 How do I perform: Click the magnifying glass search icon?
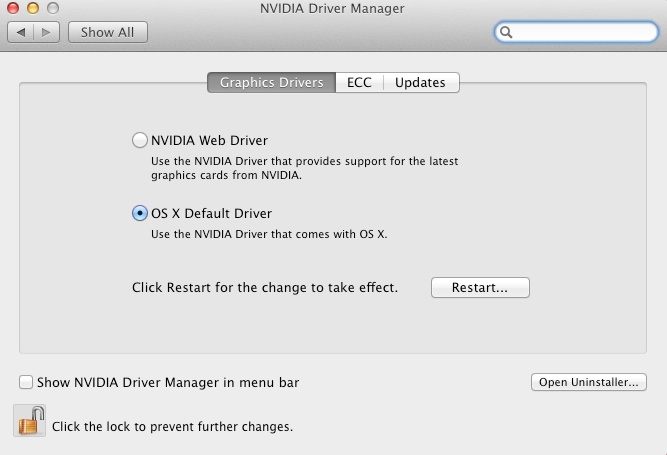point(506,32)
